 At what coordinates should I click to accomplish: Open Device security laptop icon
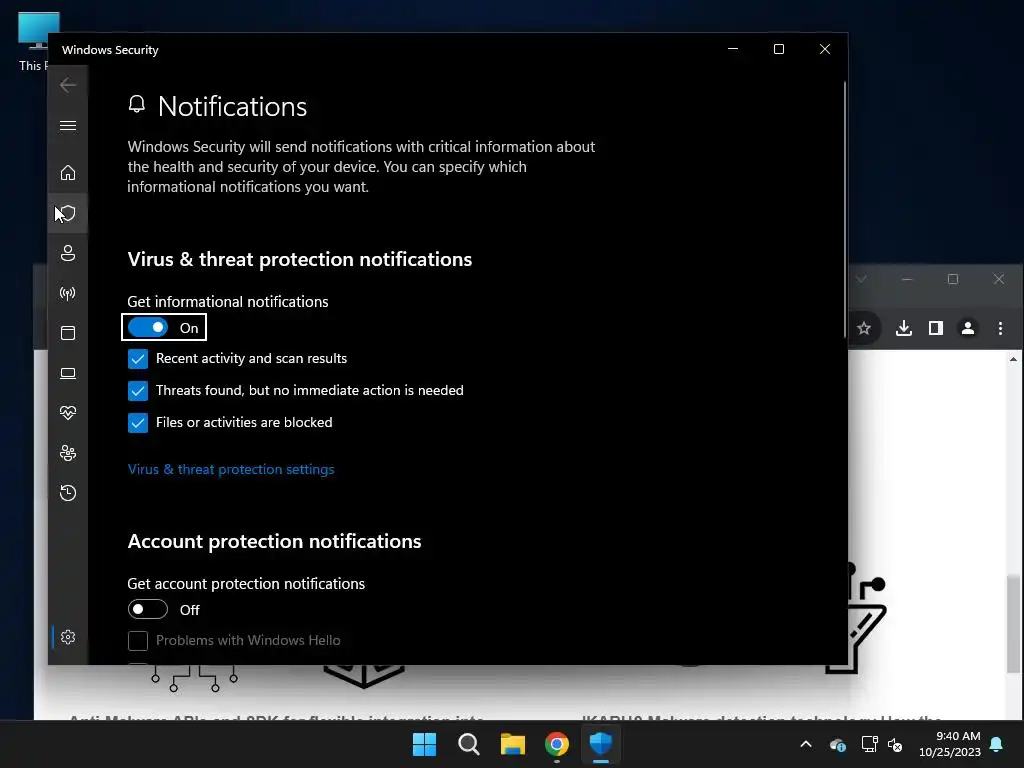point(68,374)
